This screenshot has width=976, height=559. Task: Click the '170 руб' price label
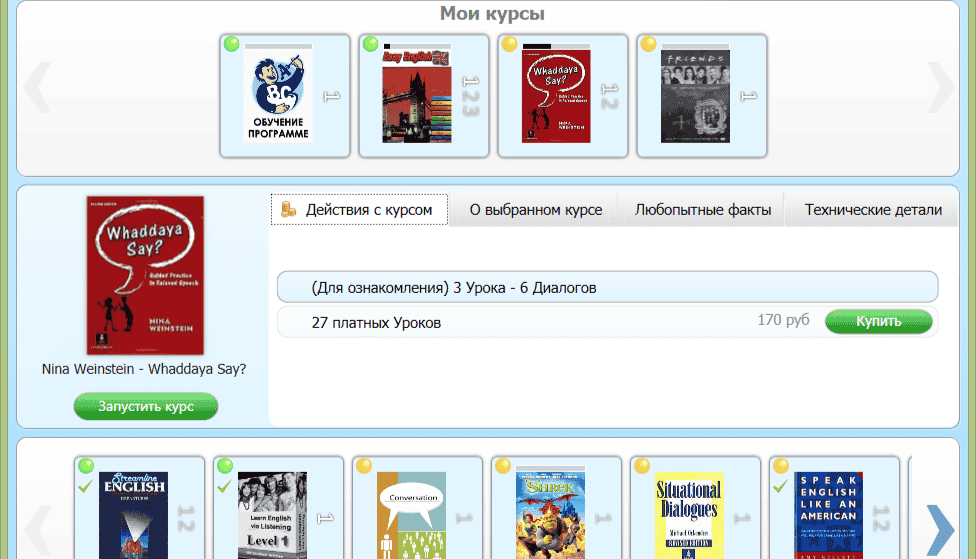coord(783,320)
